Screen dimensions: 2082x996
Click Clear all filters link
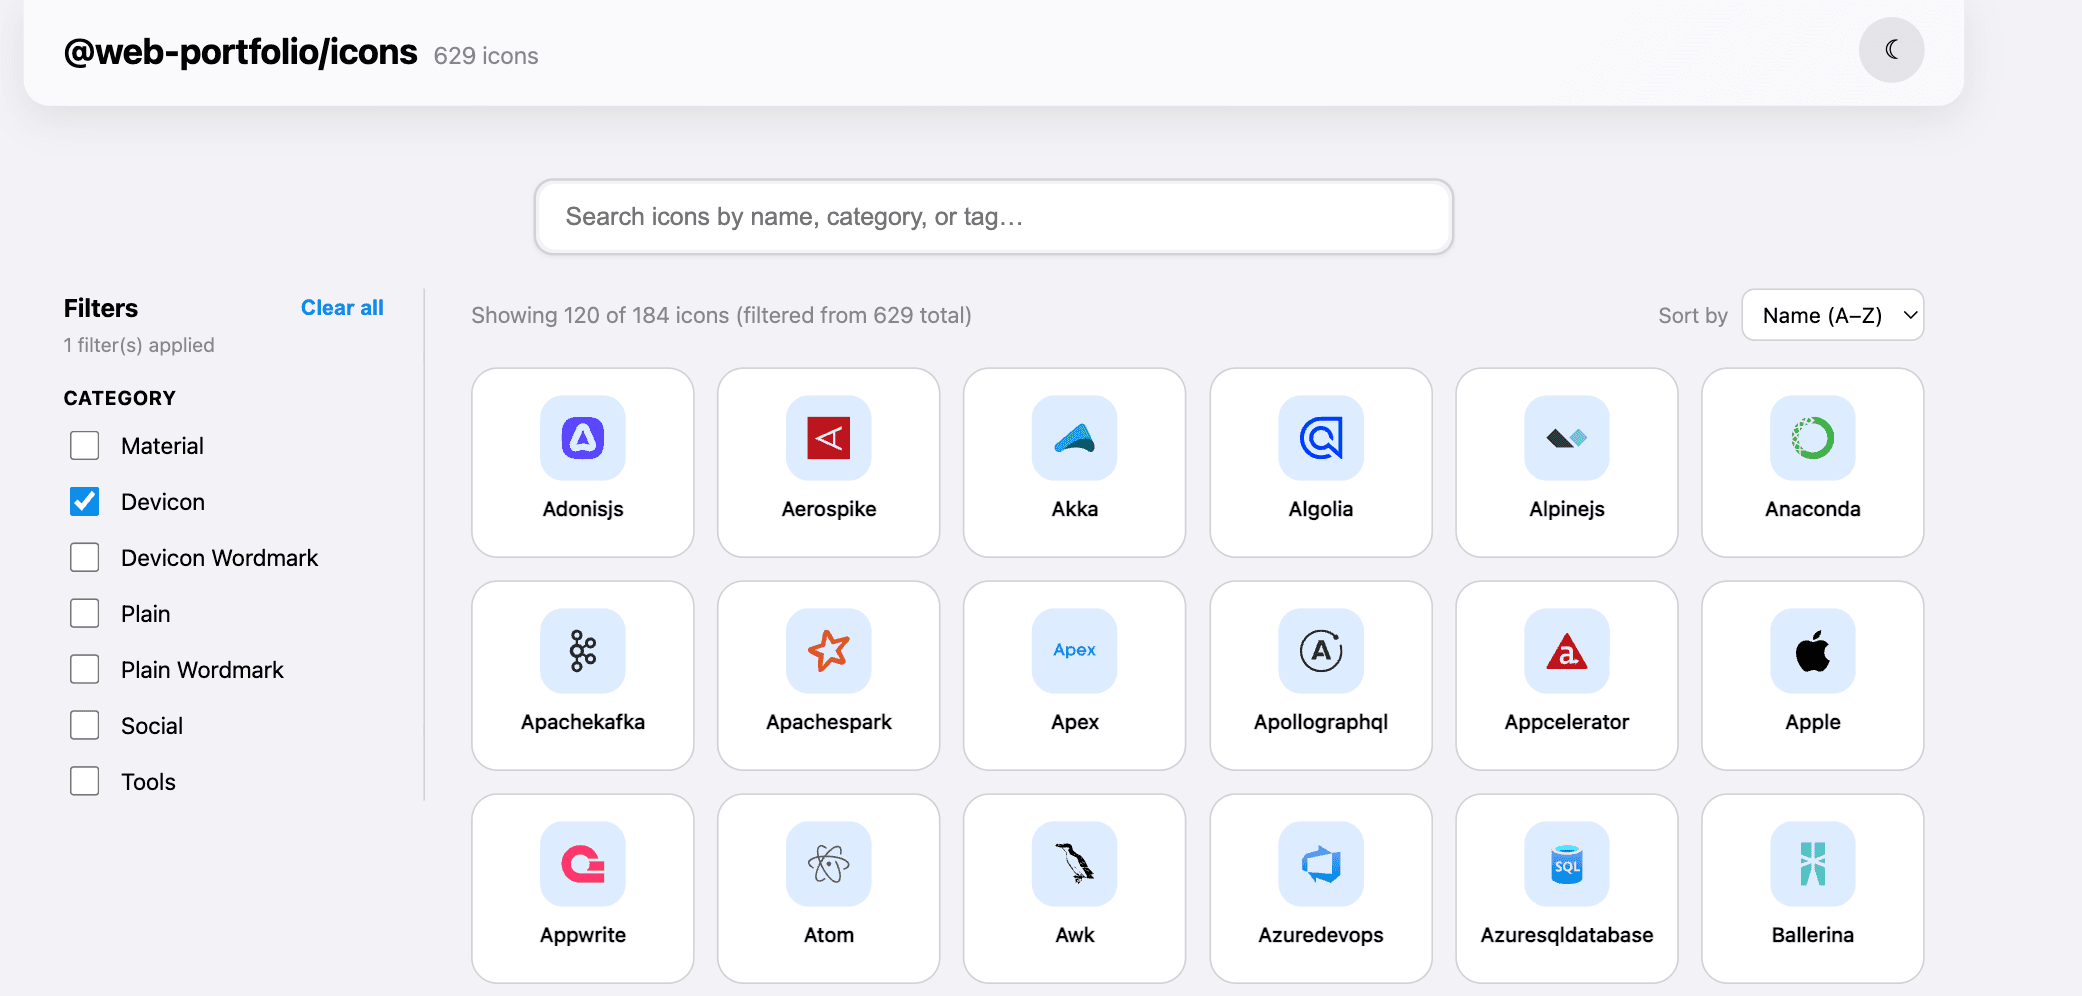(x=342, y=308)
